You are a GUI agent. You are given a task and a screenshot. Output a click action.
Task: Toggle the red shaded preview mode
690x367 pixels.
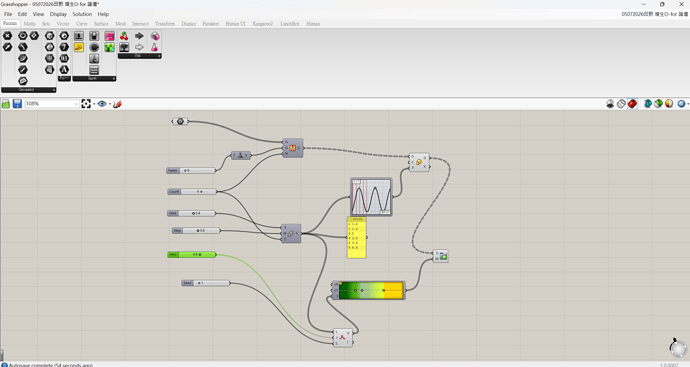pos(632,104)
